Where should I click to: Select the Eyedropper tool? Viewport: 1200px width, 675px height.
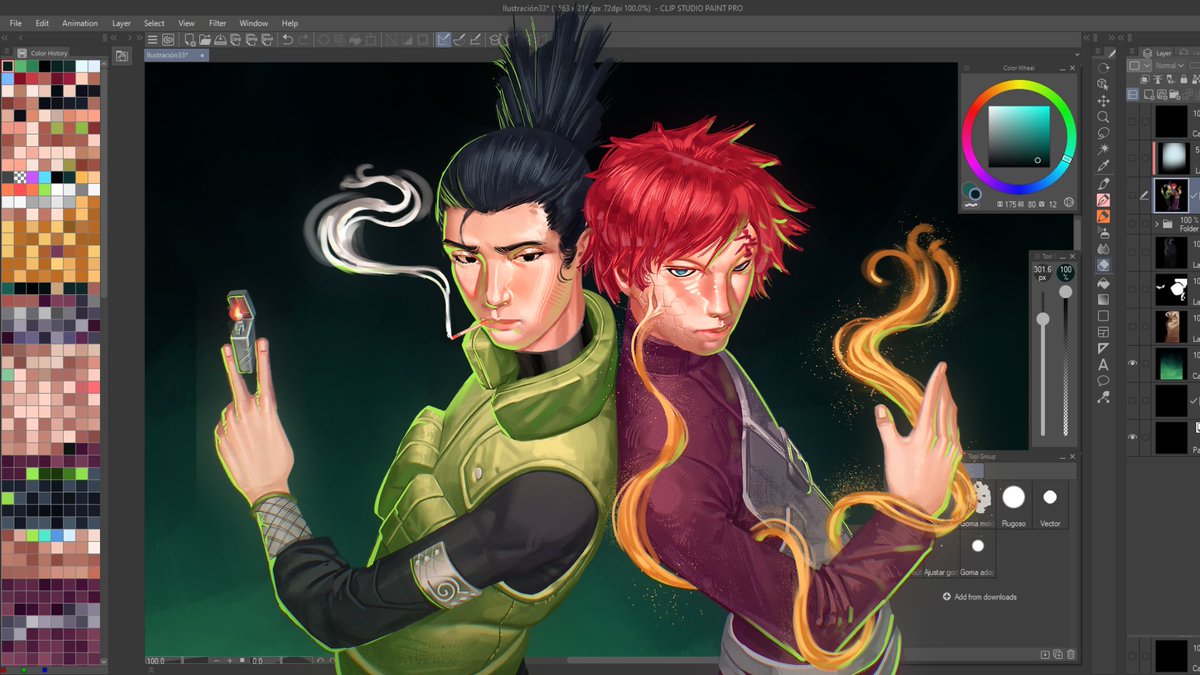tap(1103, 166)
